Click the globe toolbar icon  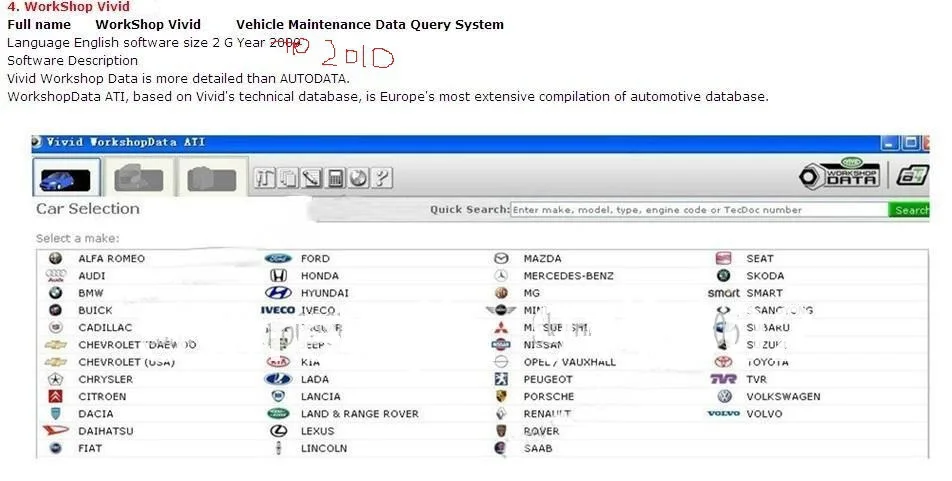point(358,178)
